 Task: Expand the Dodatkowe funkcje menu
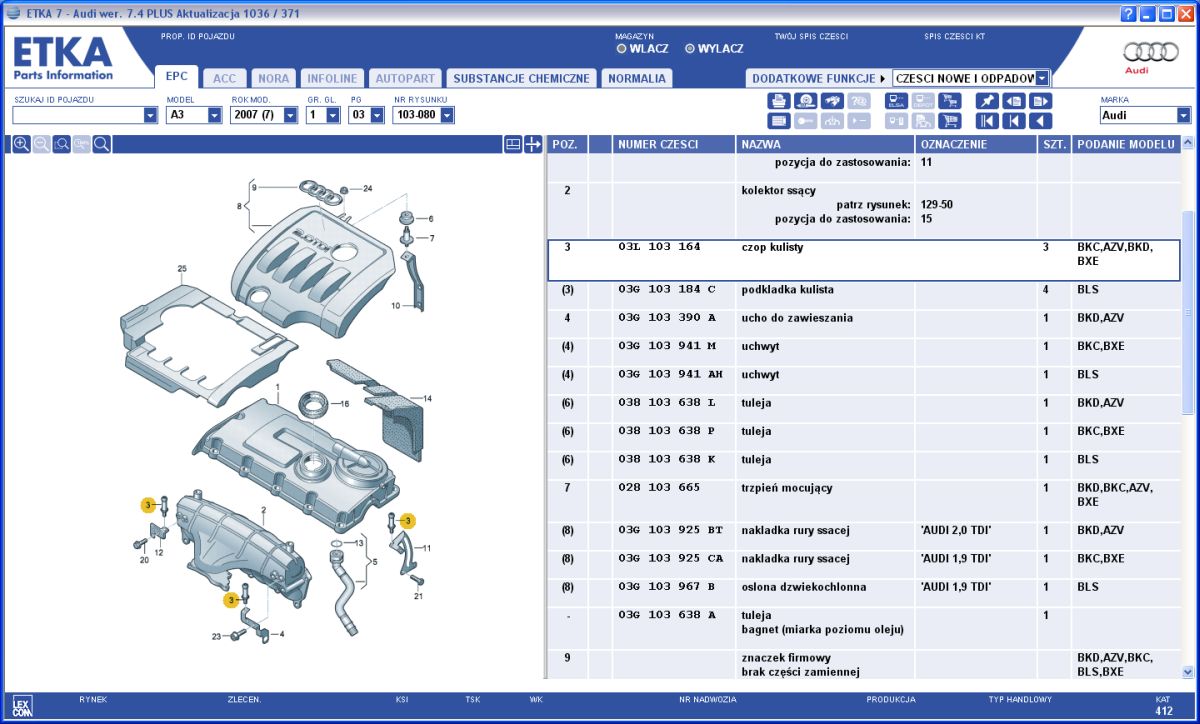click(819, 78)
